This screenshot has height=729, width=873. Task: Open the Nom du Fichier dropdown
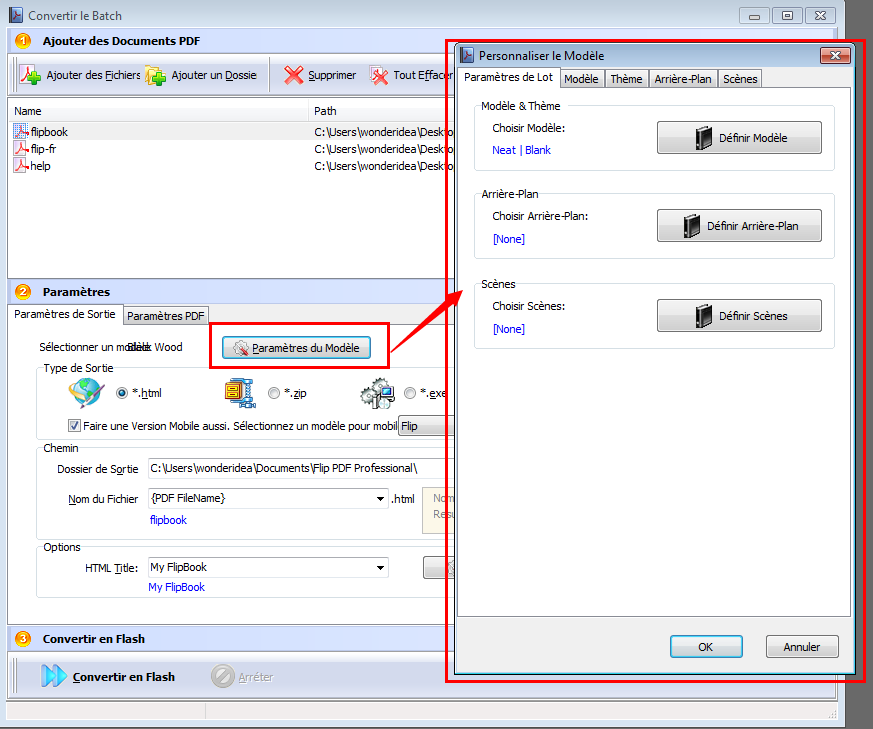point(380,498)
